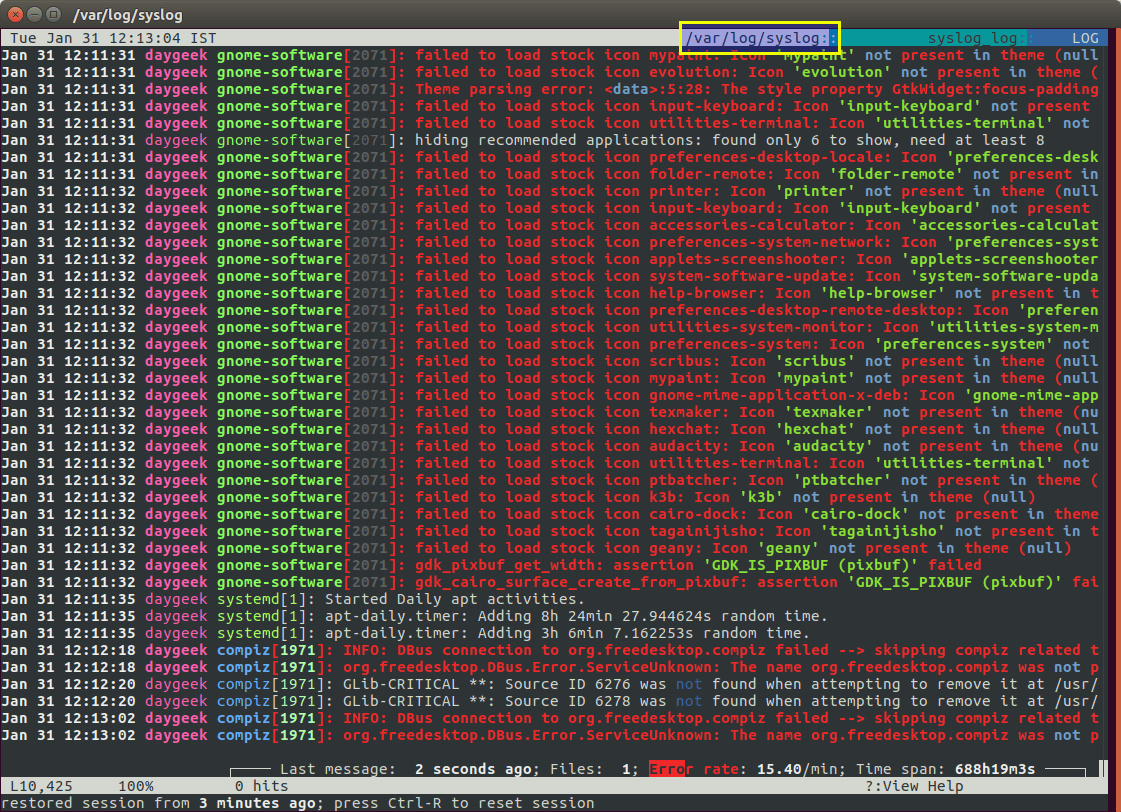The image size is (1121, 812).
Task: Click the Tue Jan 31 12:13:04 IST clock
Action: click(109, 38)
